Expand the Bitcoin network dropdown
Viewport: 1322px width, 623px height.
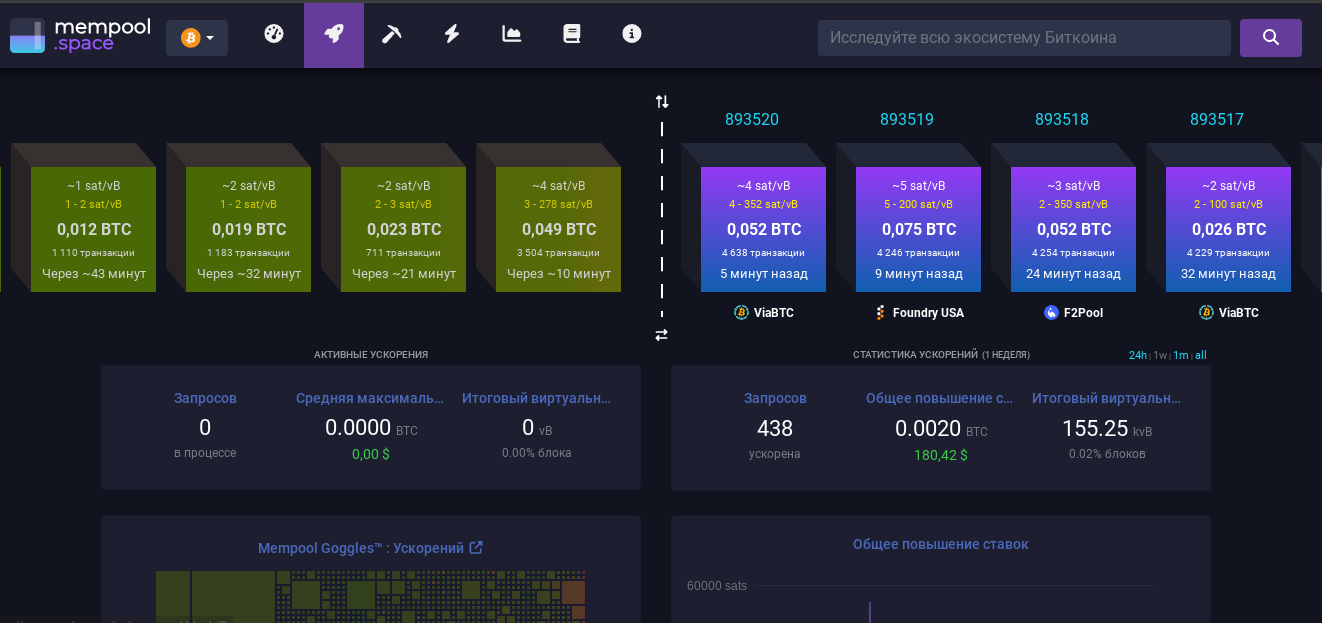point(197,38)
